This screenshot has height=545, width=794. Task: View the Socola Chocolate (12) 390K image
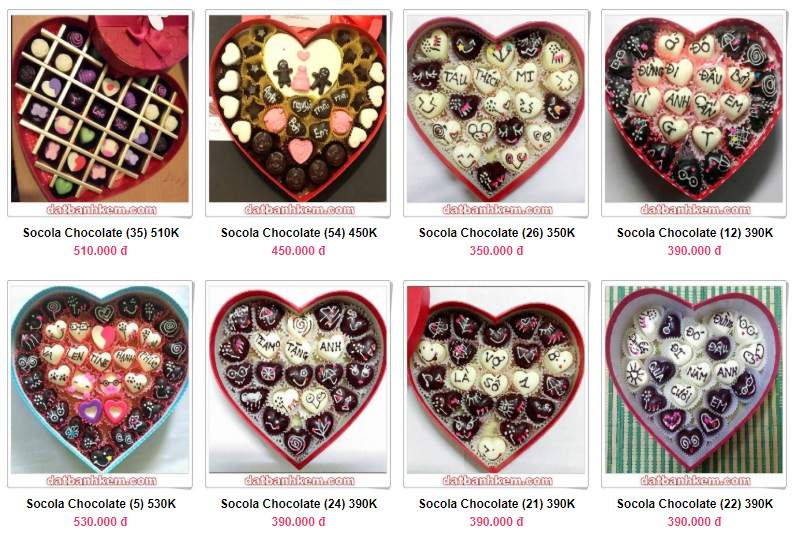tap(694, 113)
